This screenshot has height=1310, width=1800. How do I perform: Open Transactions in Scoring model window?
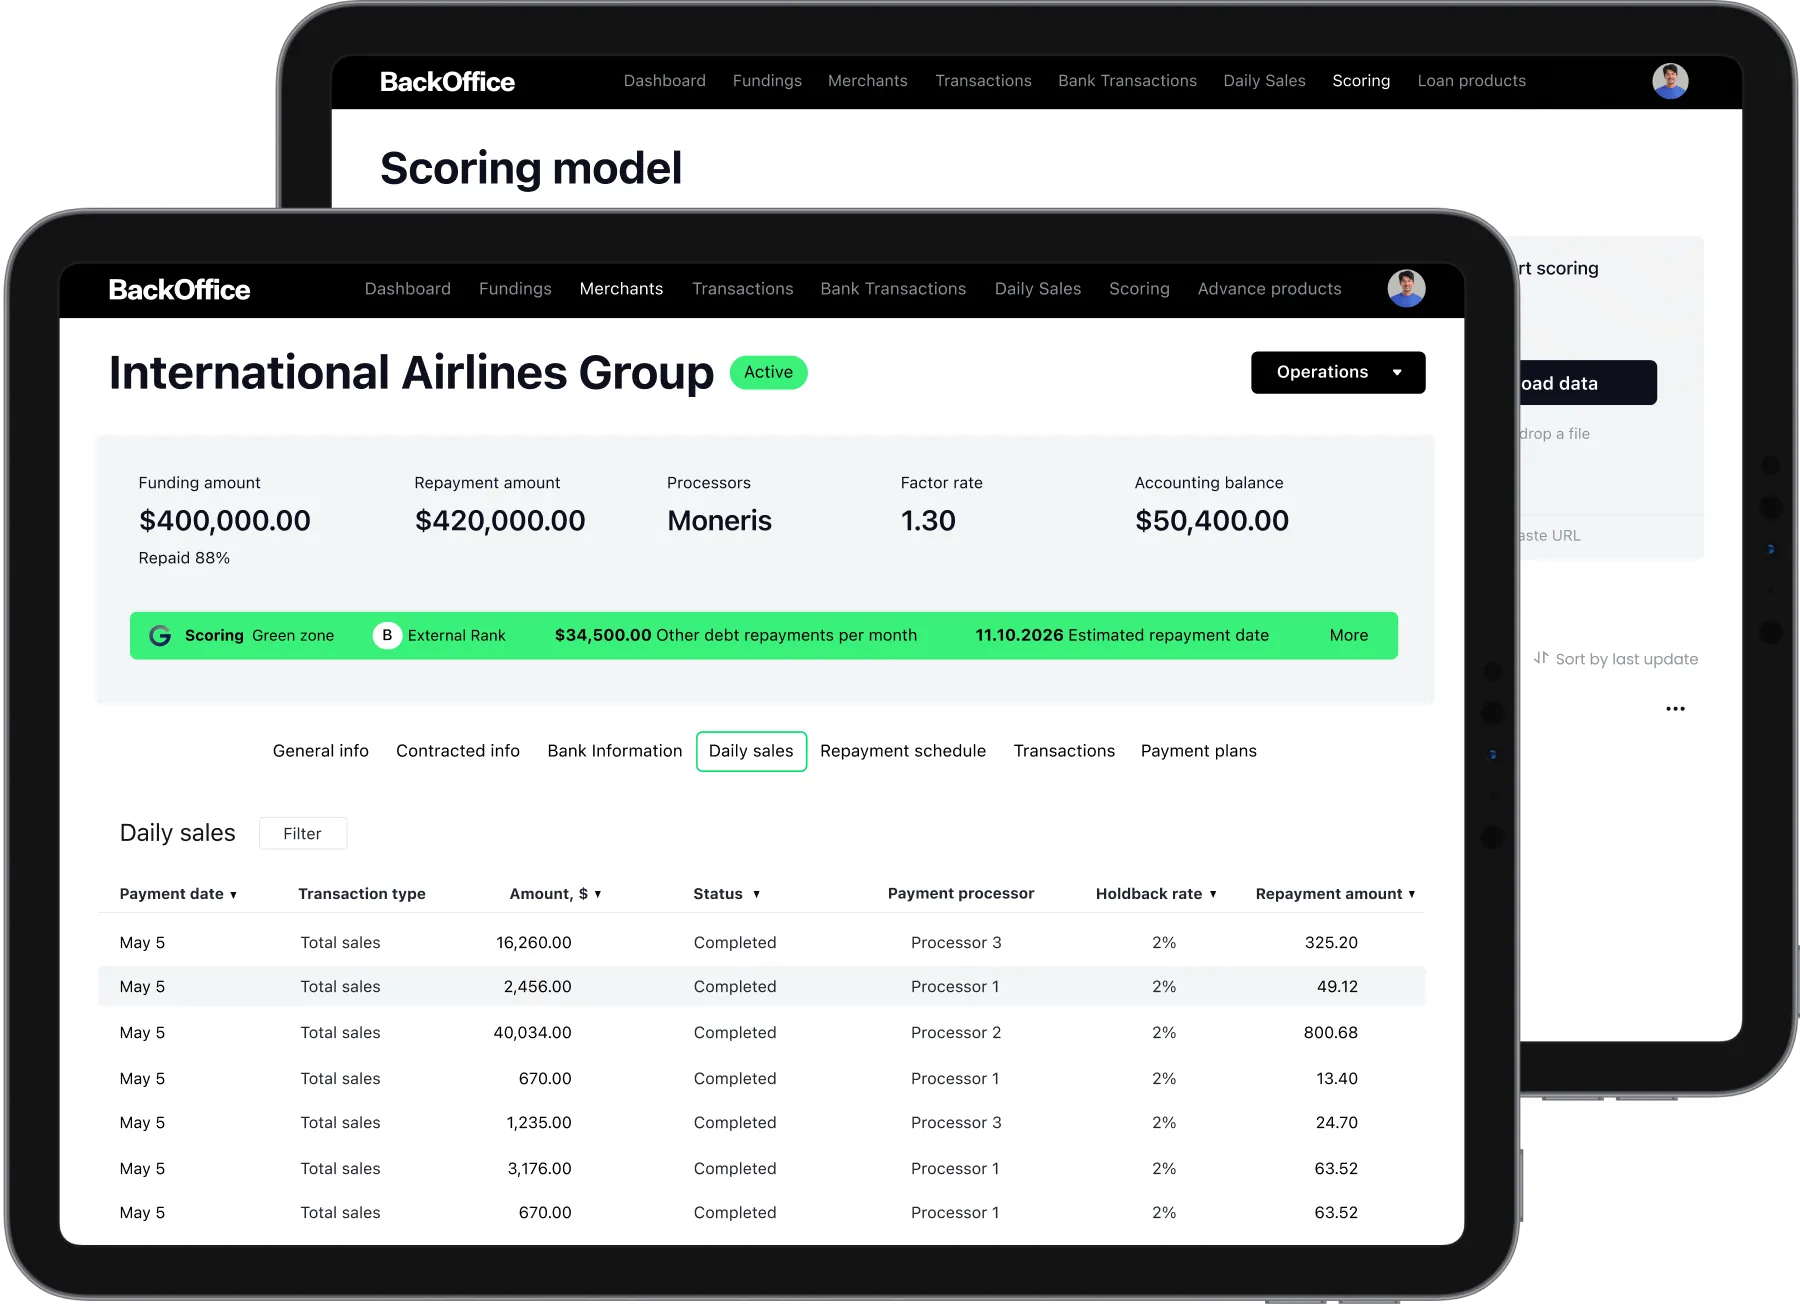[983, 81]
